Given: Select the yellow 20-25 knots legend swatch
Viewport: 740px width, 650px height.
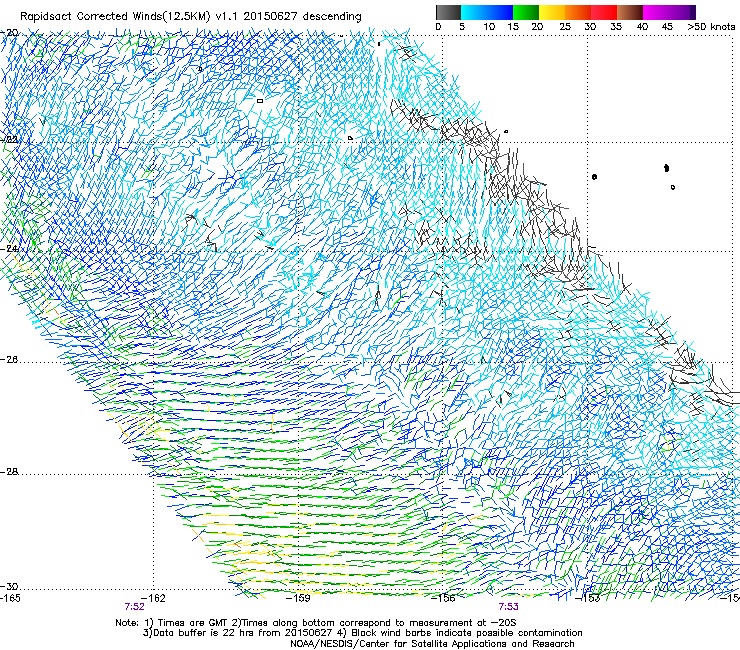Looking at the screenshot, I should point(552,12).
